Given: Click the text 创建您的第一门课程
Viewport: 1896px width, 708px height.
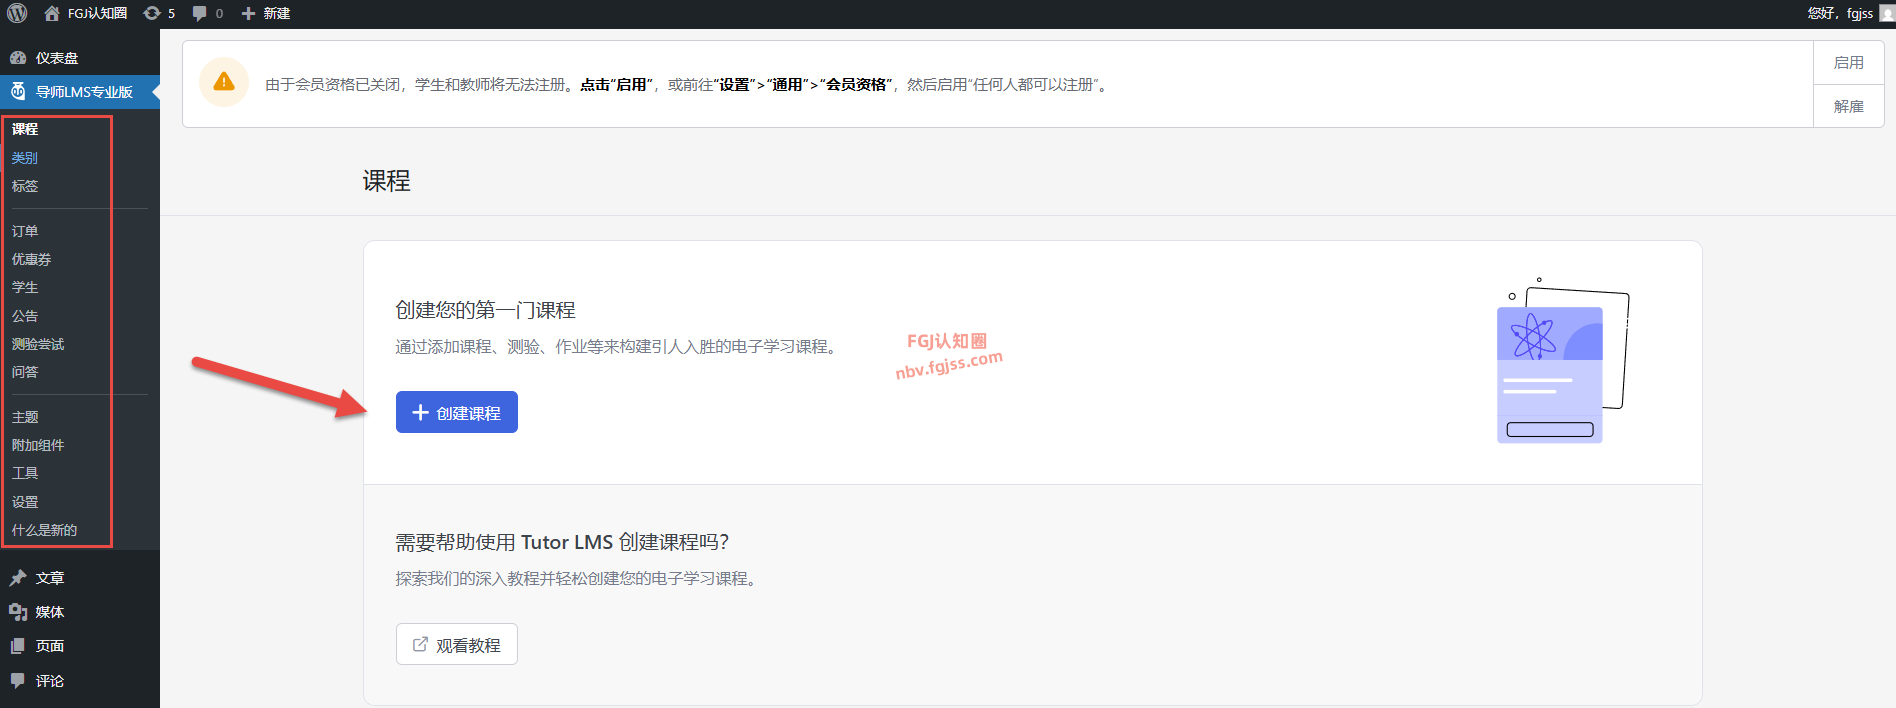Looking at the screenshot, I should coord(485,310).
